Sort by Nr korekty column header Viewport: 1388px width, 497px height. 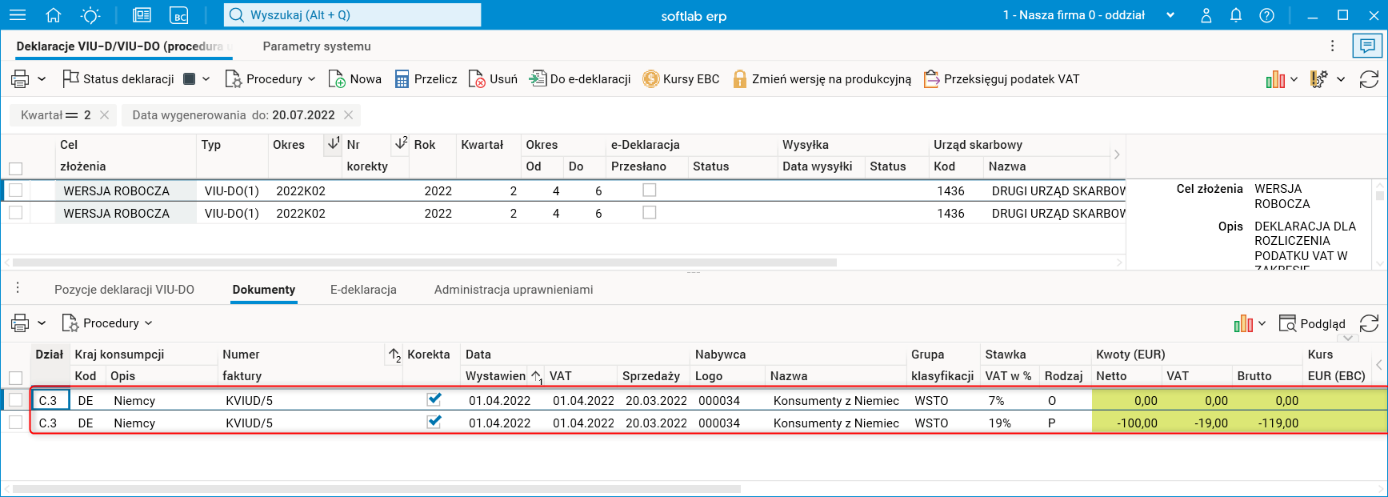pyautogui.click(x=375, y=155)
